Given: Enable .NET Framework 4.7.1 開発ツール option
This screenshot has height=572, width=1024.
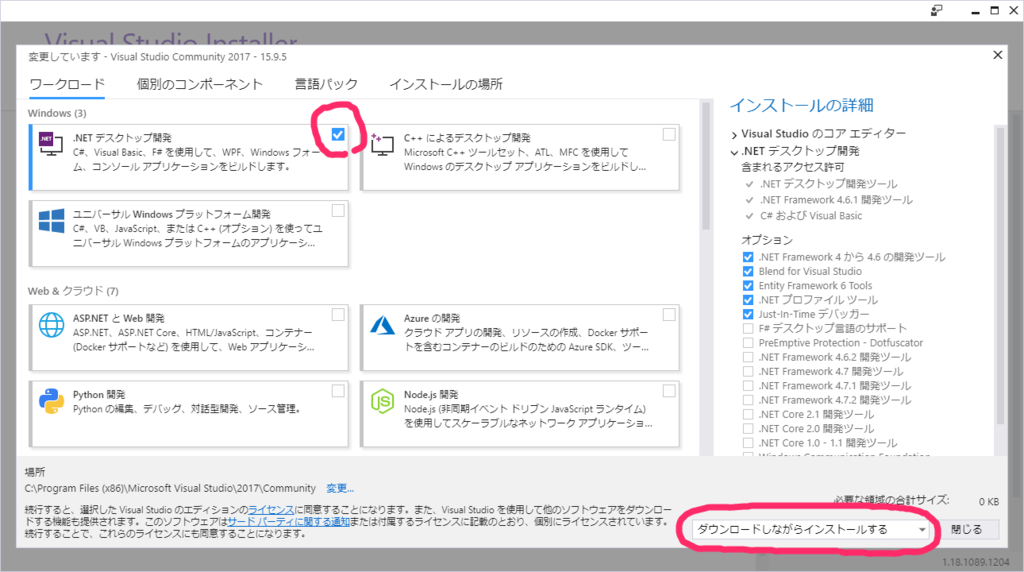Looking at the screenshot, I should [748, 386].
